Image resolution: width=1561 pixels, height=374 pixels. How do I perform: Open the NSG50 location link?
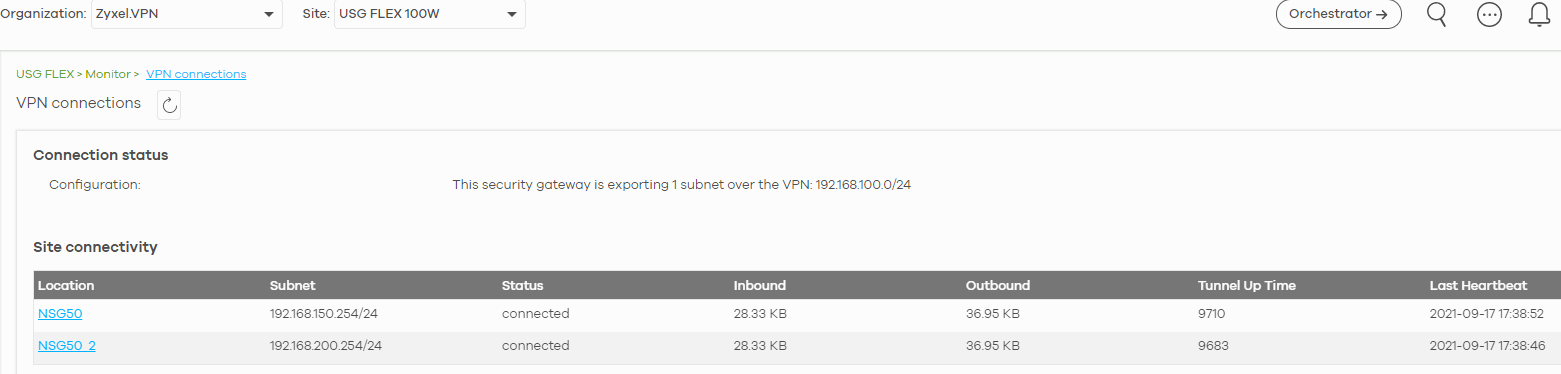click(x=60, y=313)
